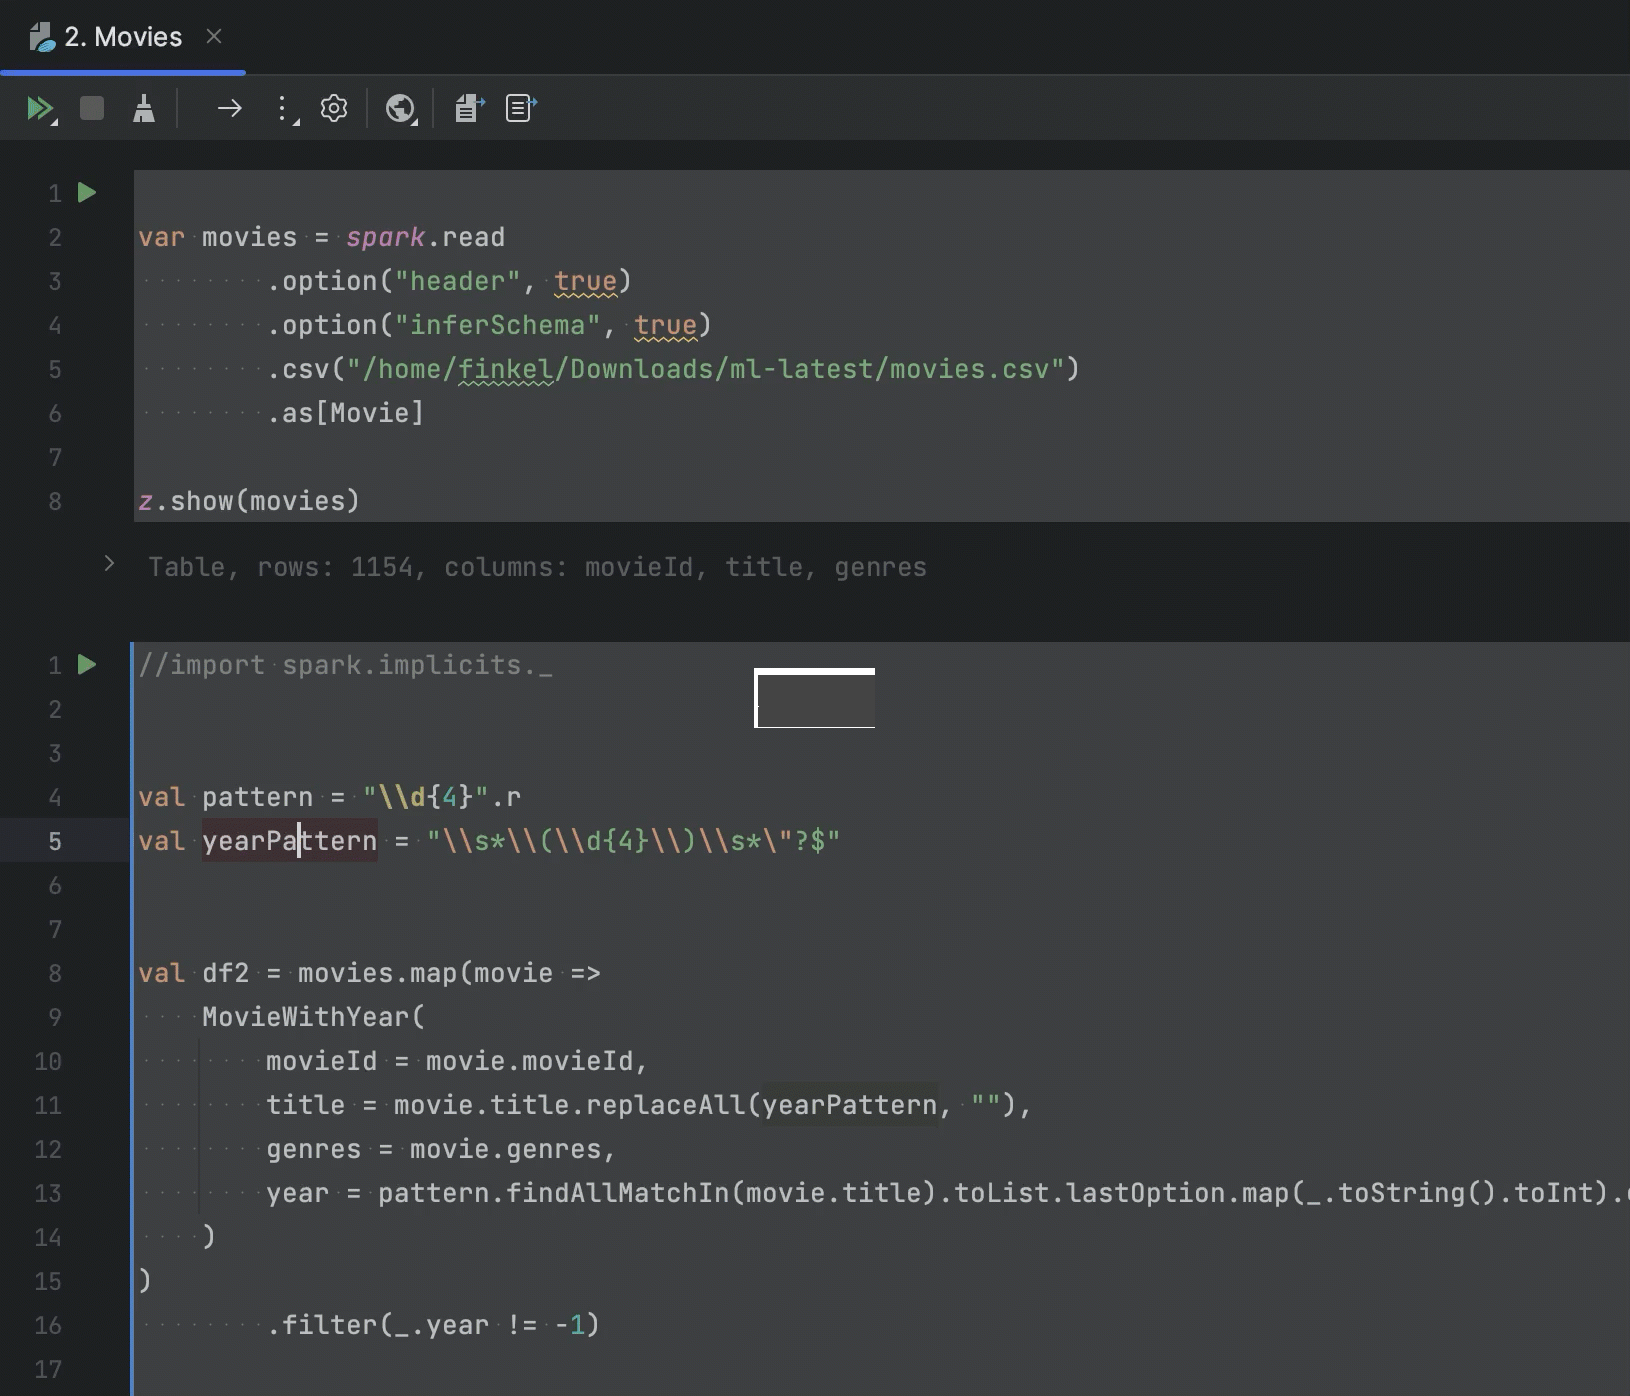Click the outlined note export icon
Viewport: 1630px width, 1396px height.
pyautogui.click(x=521, y=108)
